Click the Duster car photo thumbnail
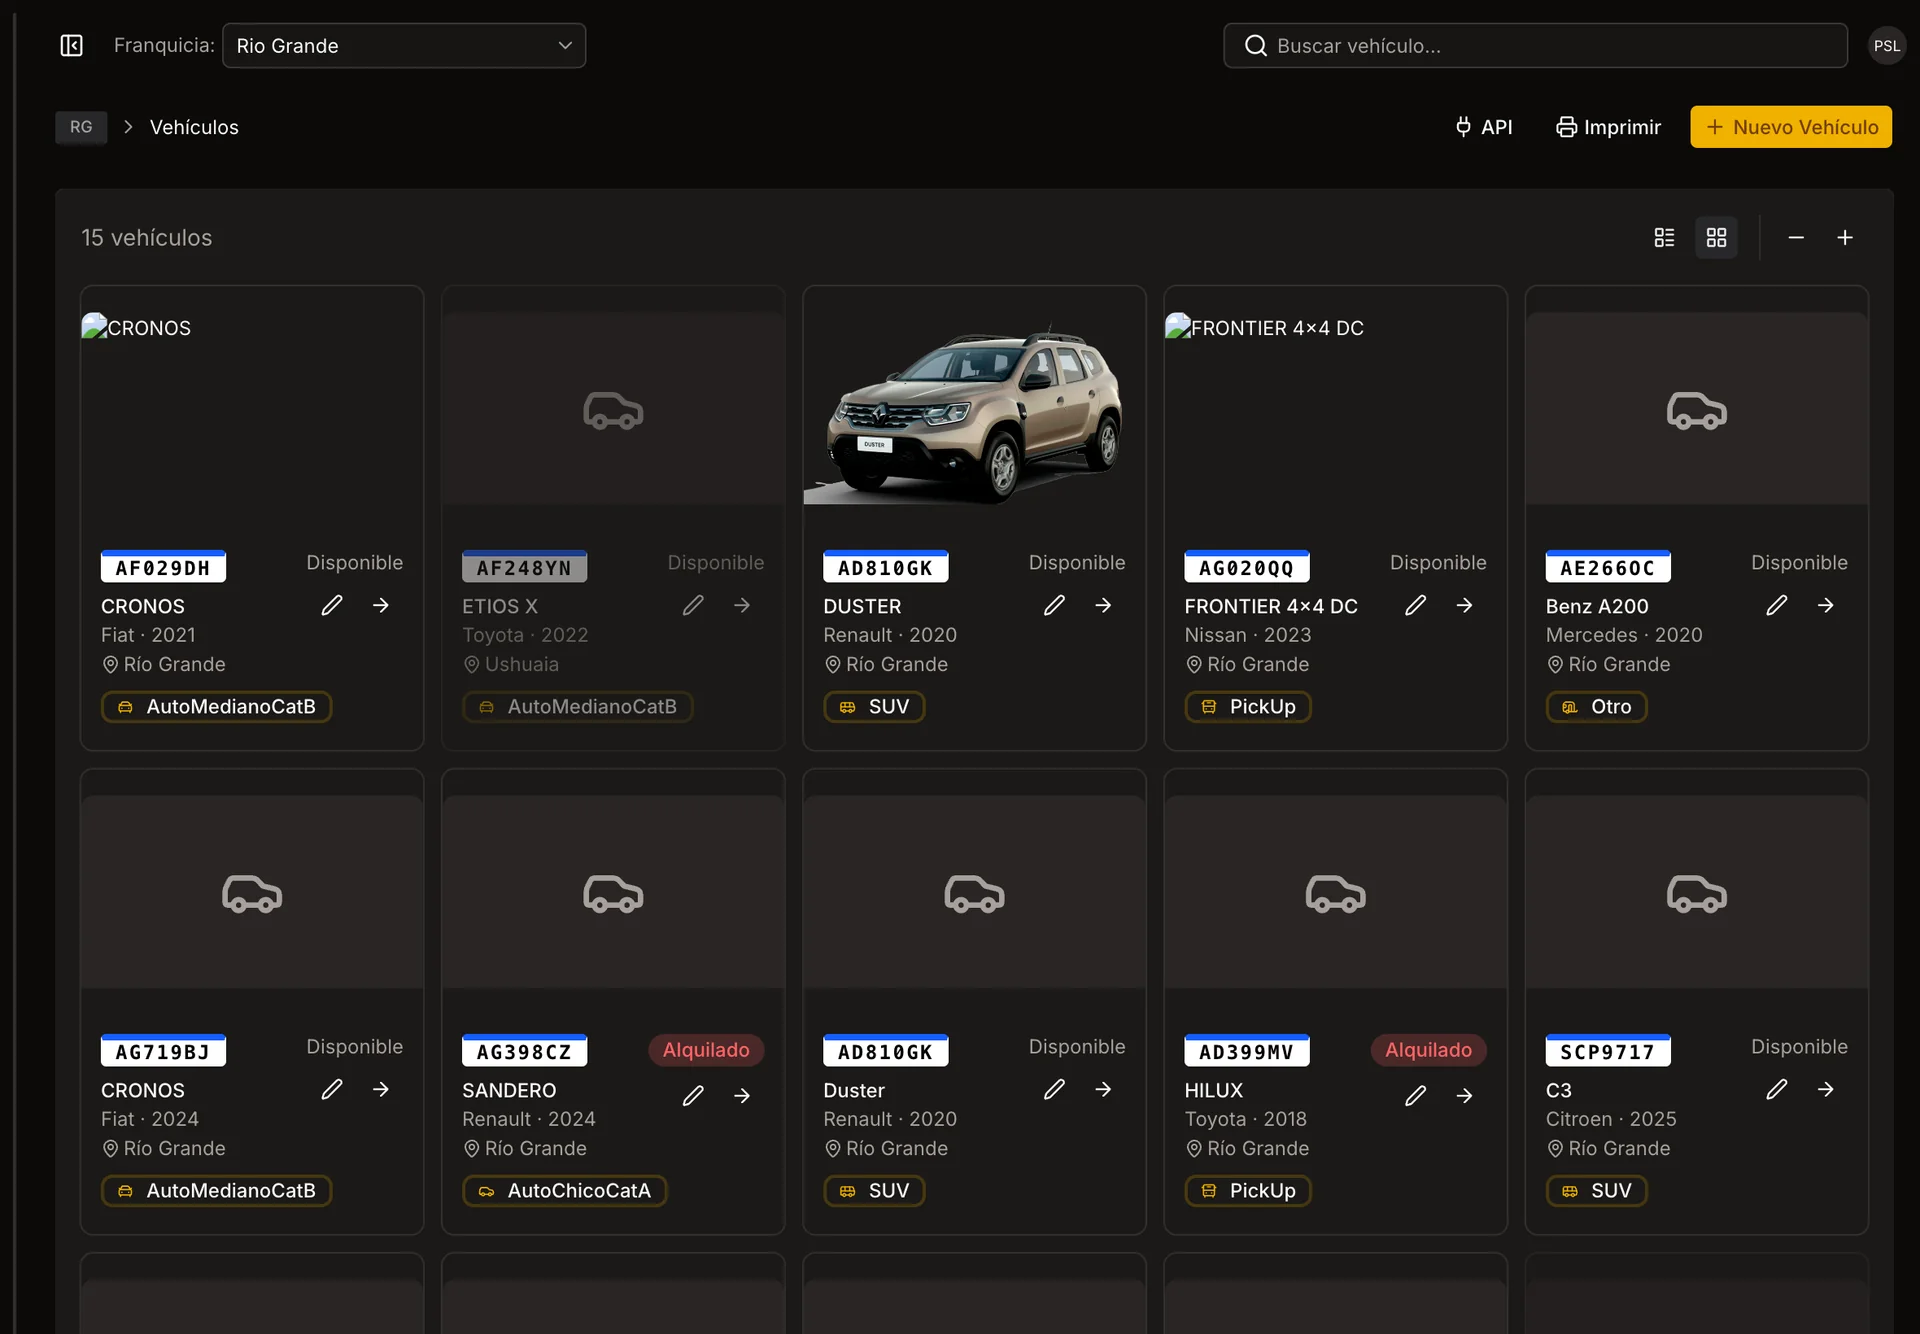 [x=974, y=410]
